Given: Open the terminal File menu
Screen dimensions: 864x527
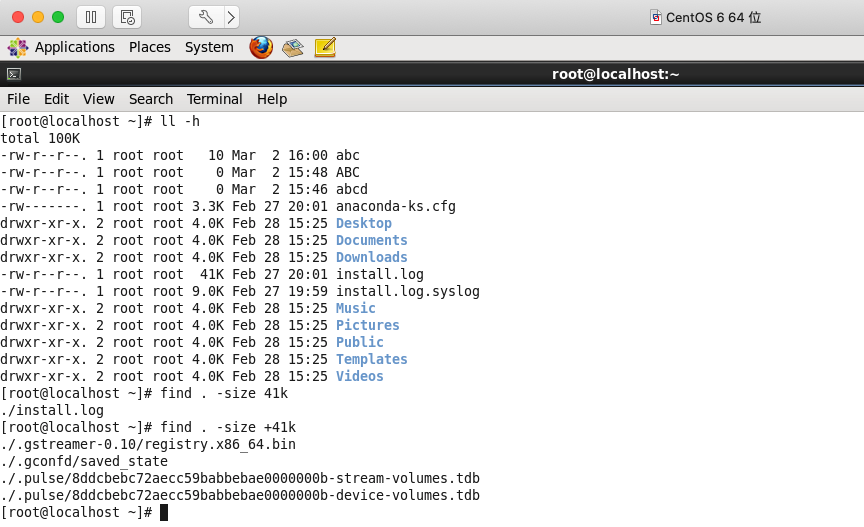Looking at the screenshot, I should point(18,99).
